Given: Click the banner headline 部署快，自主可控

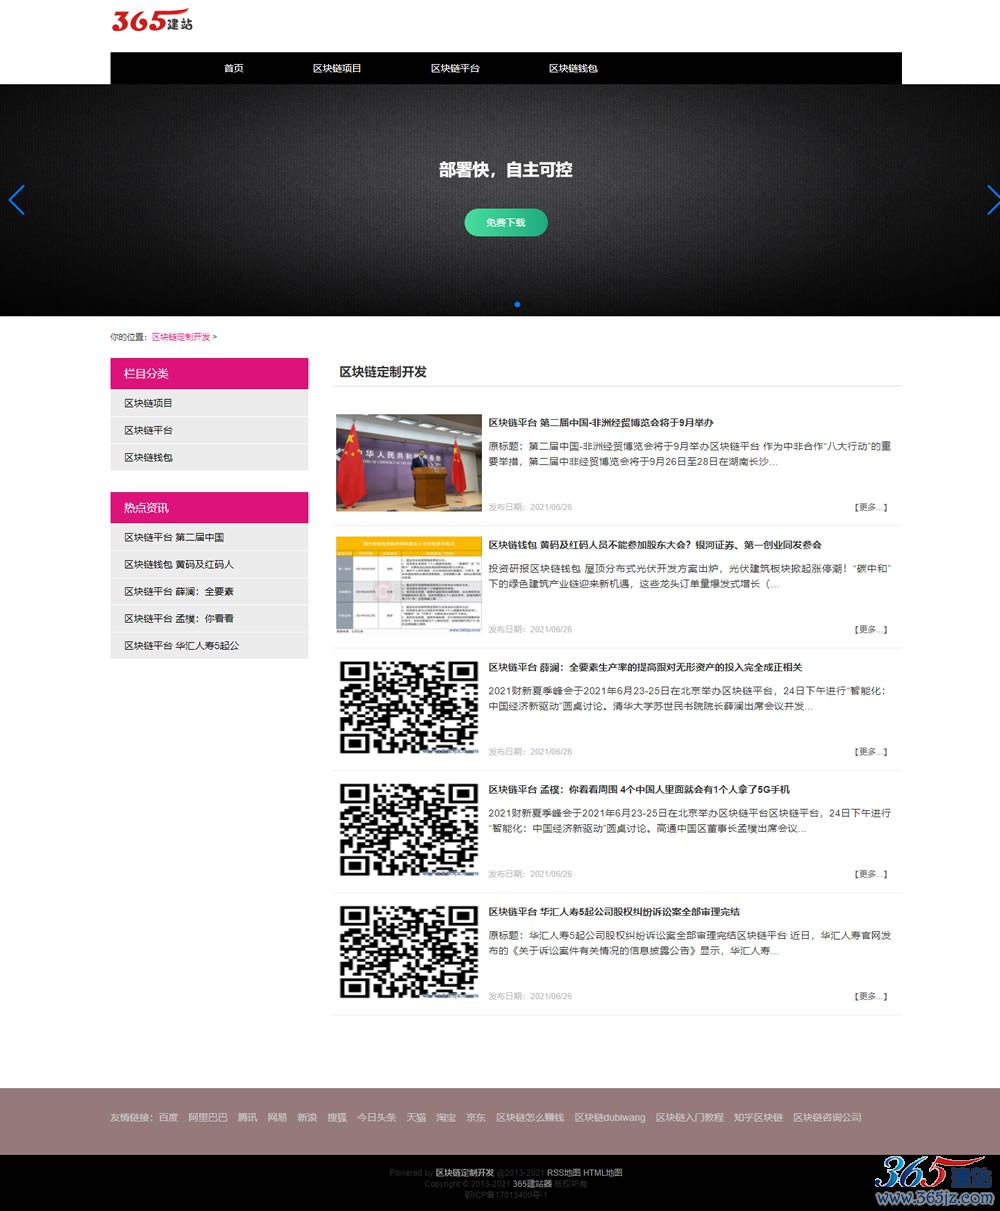Looking at the screenshot, I should pos(506,170).
